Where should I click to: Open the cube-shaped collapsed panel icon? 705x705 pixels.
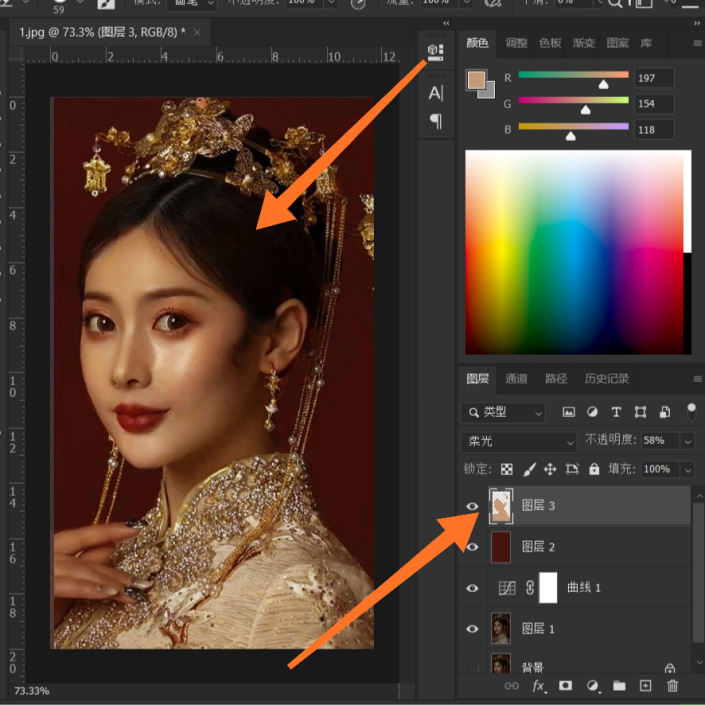(435, 52)
